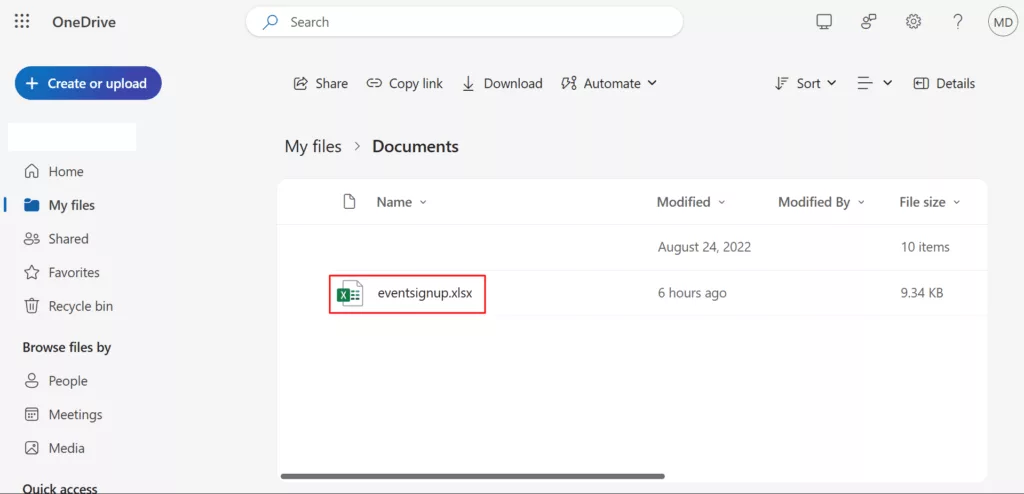1024x494 pixels.
Task: Click the Favorites star icon
Action: click(x=31, y=272)
